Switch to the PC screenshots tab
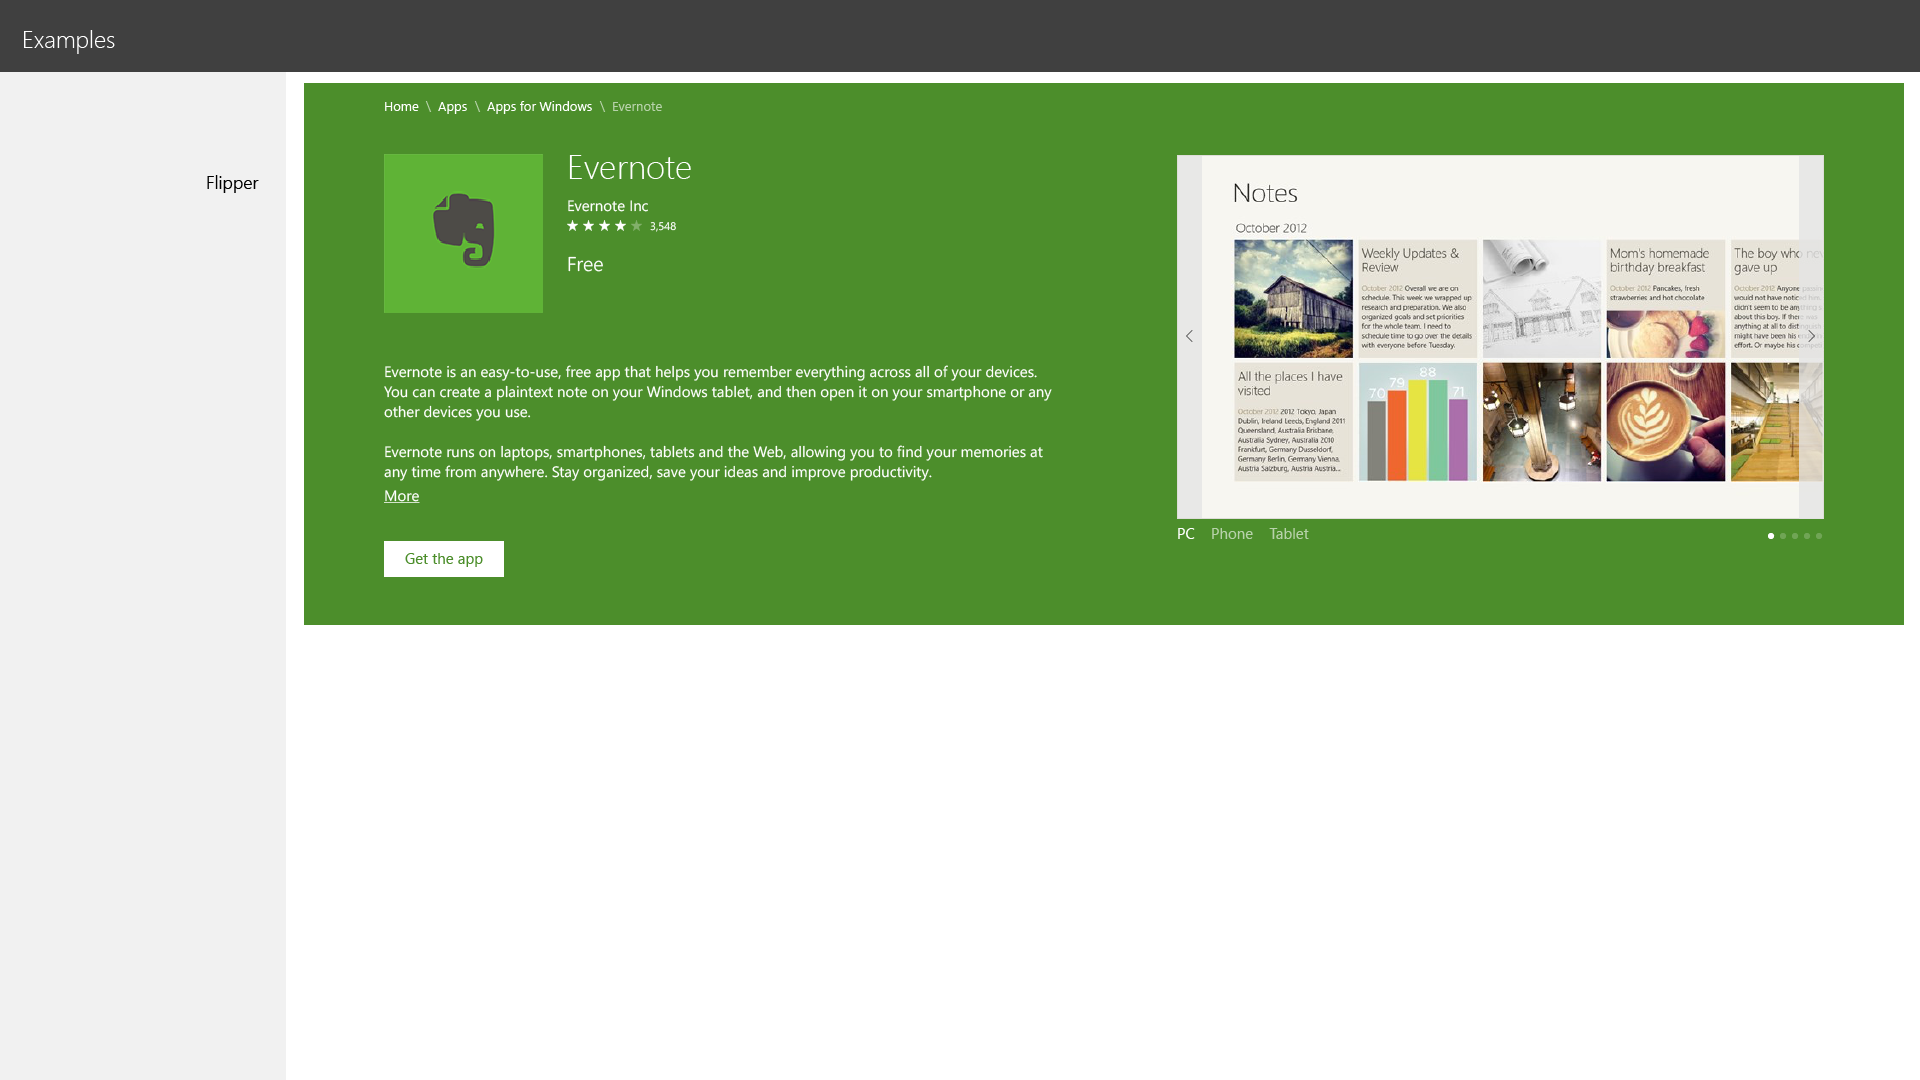Viewport: 1920px width, 1080px height. [x=1186, y=534]
